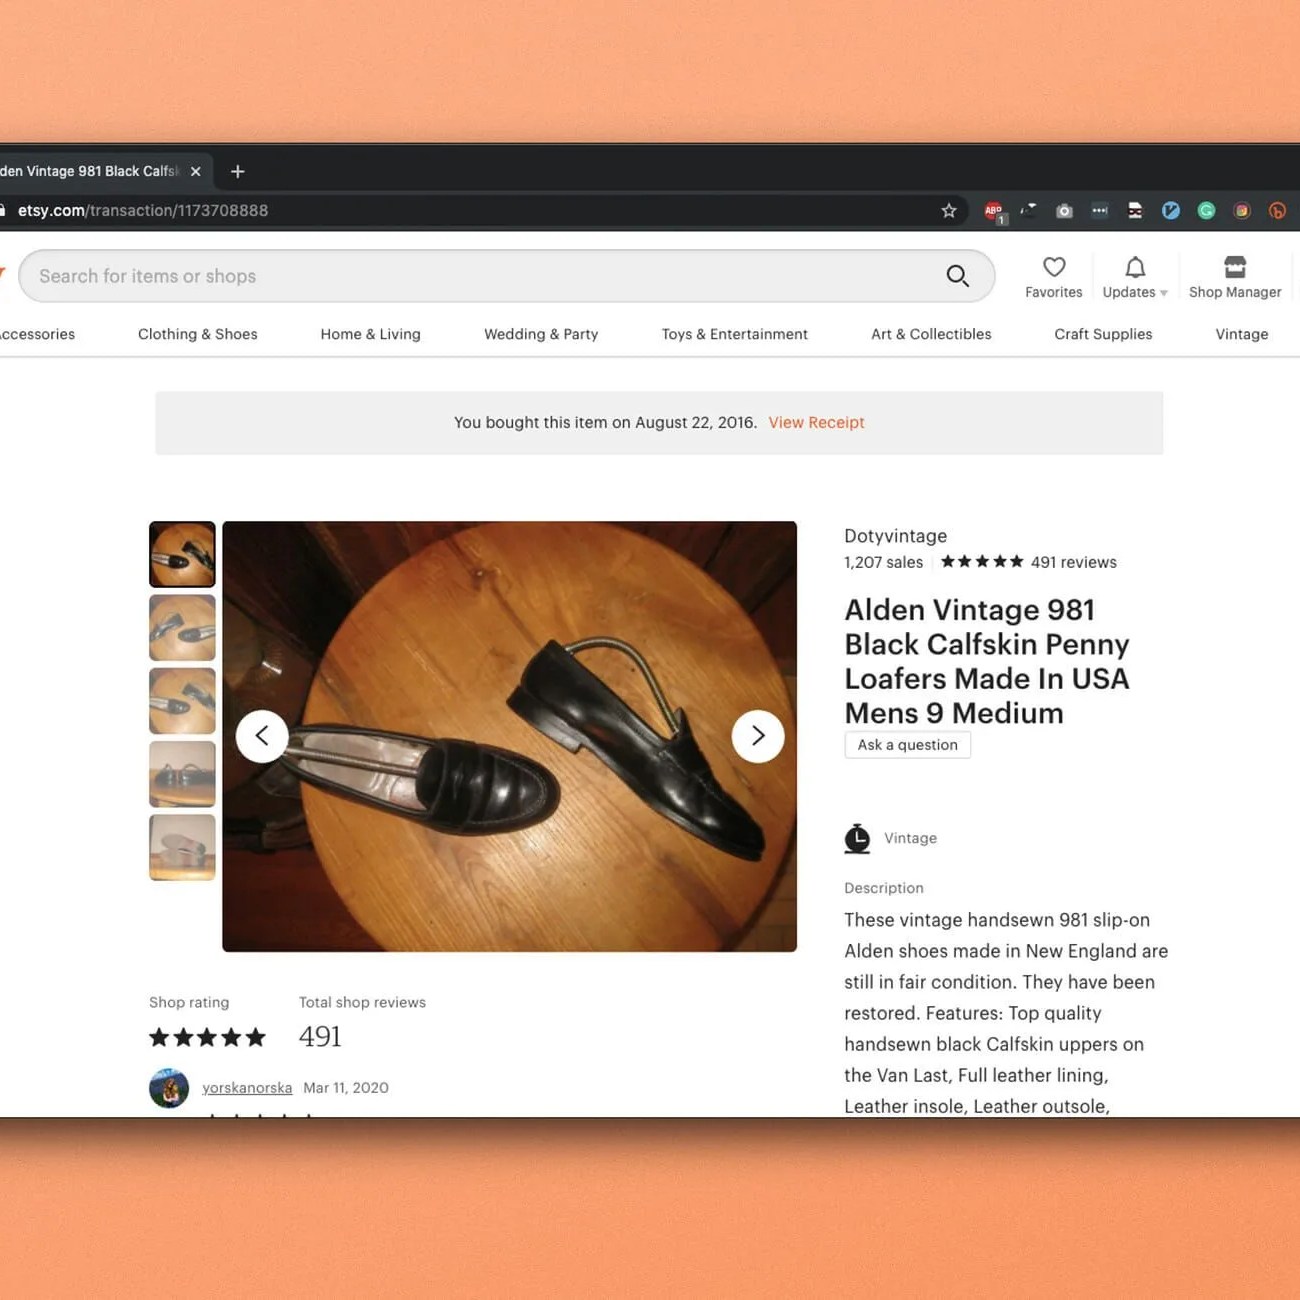Open reviewer yorskanorska's profile link
The height and width of the screenshot is (1300, 1300).
tap(247, 1088)
